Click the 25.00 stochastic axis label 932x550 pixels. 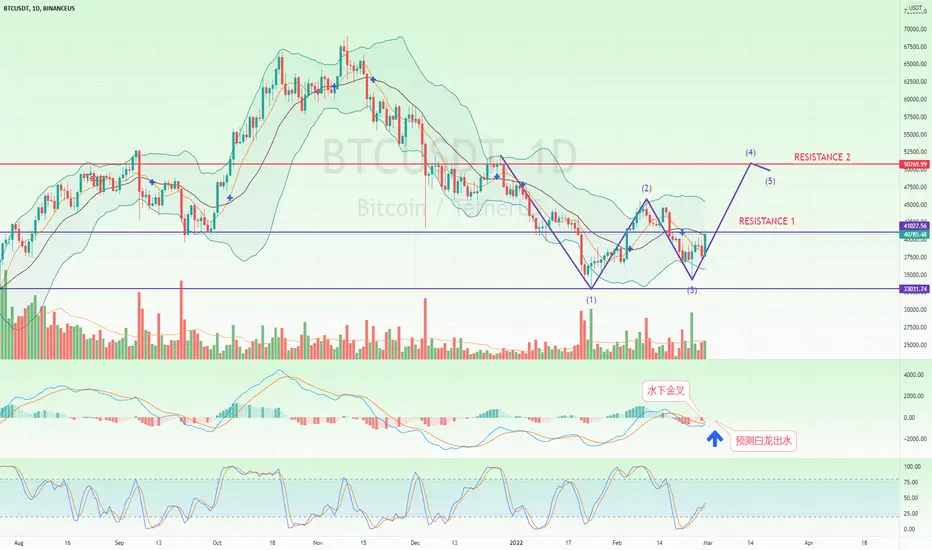pos(911,514)
